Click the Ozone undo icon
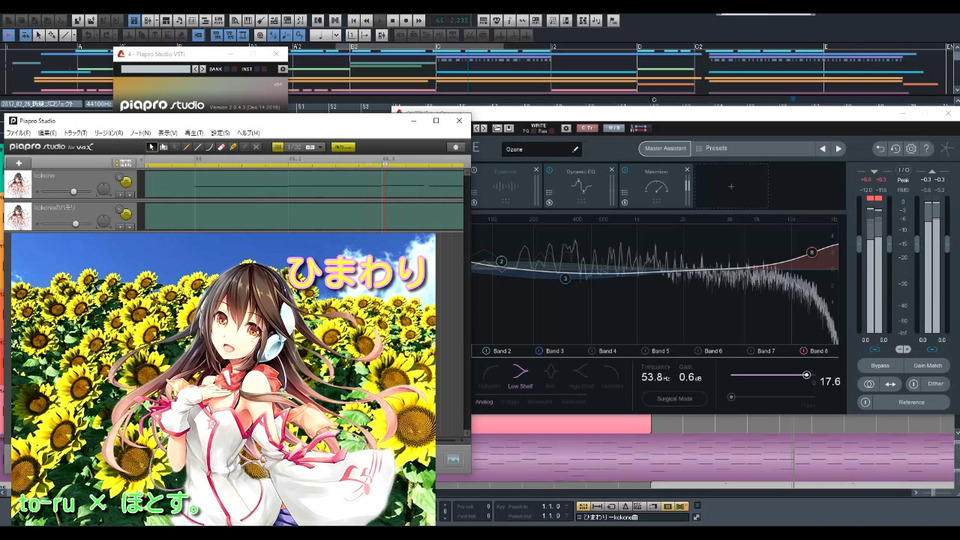The image size is (960, 540). pyautogui.click(x=880, y=149)
